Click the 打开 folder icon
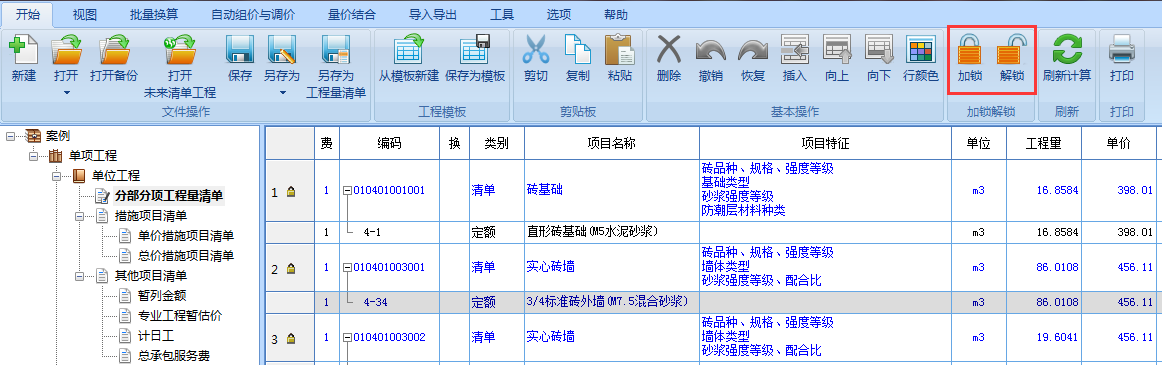The width and height of the screenshot is (1162, 365). 66,50
